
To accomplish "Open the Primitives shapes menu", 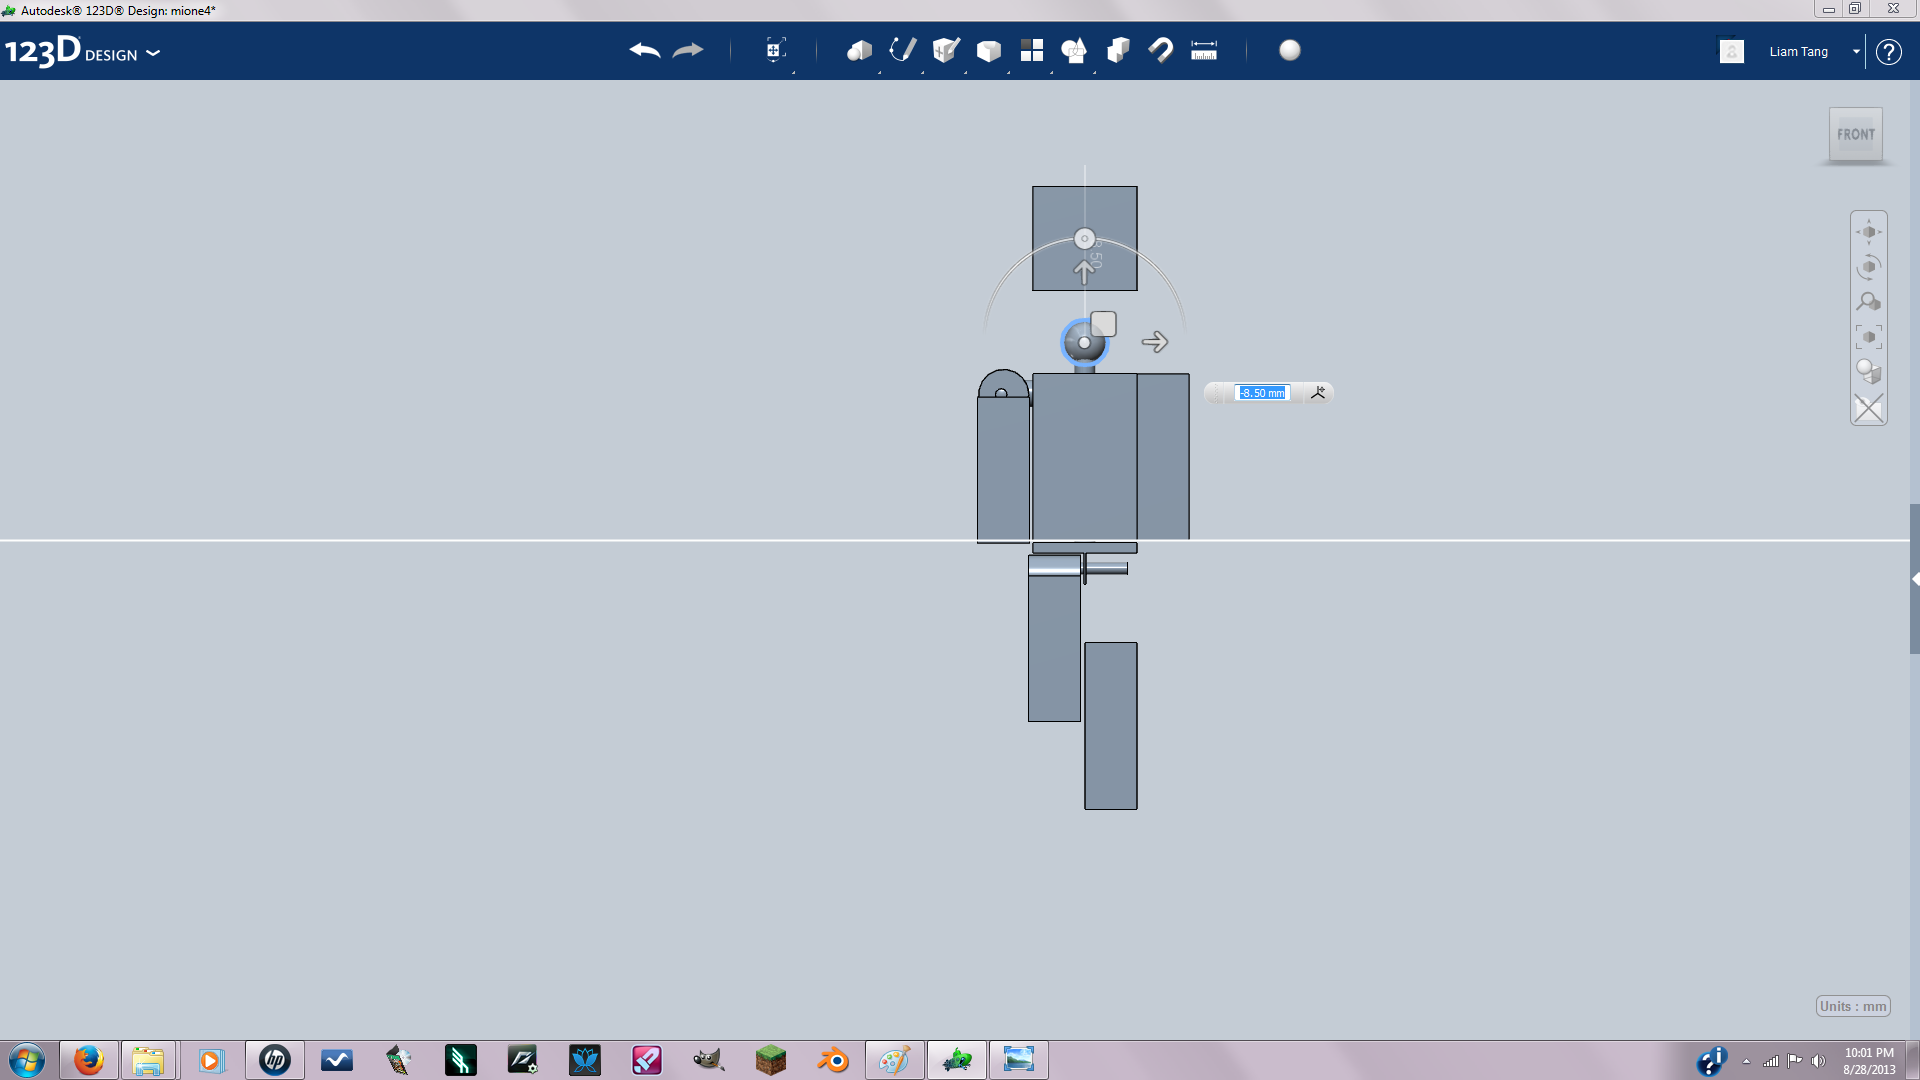I will (x=859, y=50).
